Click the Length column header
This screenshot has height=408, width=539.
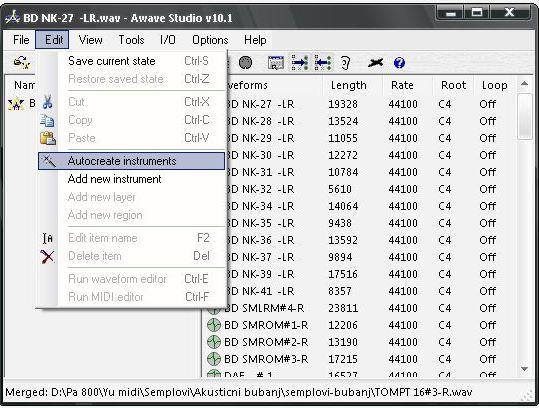[353, 85]
